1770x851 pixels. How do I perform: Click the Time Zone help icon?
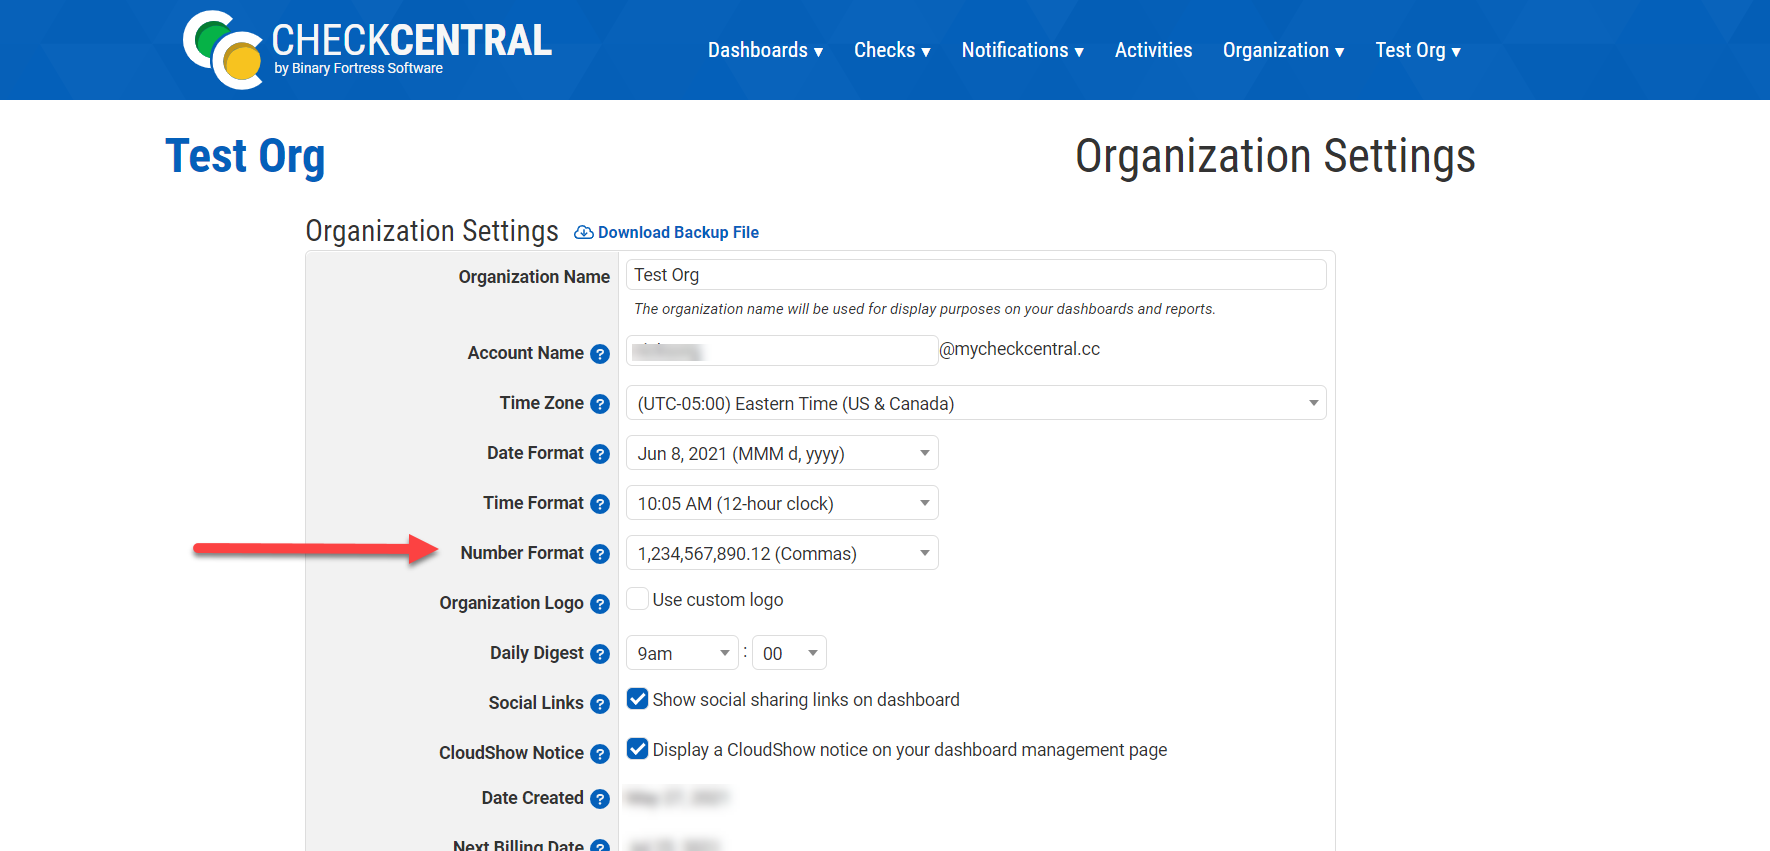tap(600, 404)
